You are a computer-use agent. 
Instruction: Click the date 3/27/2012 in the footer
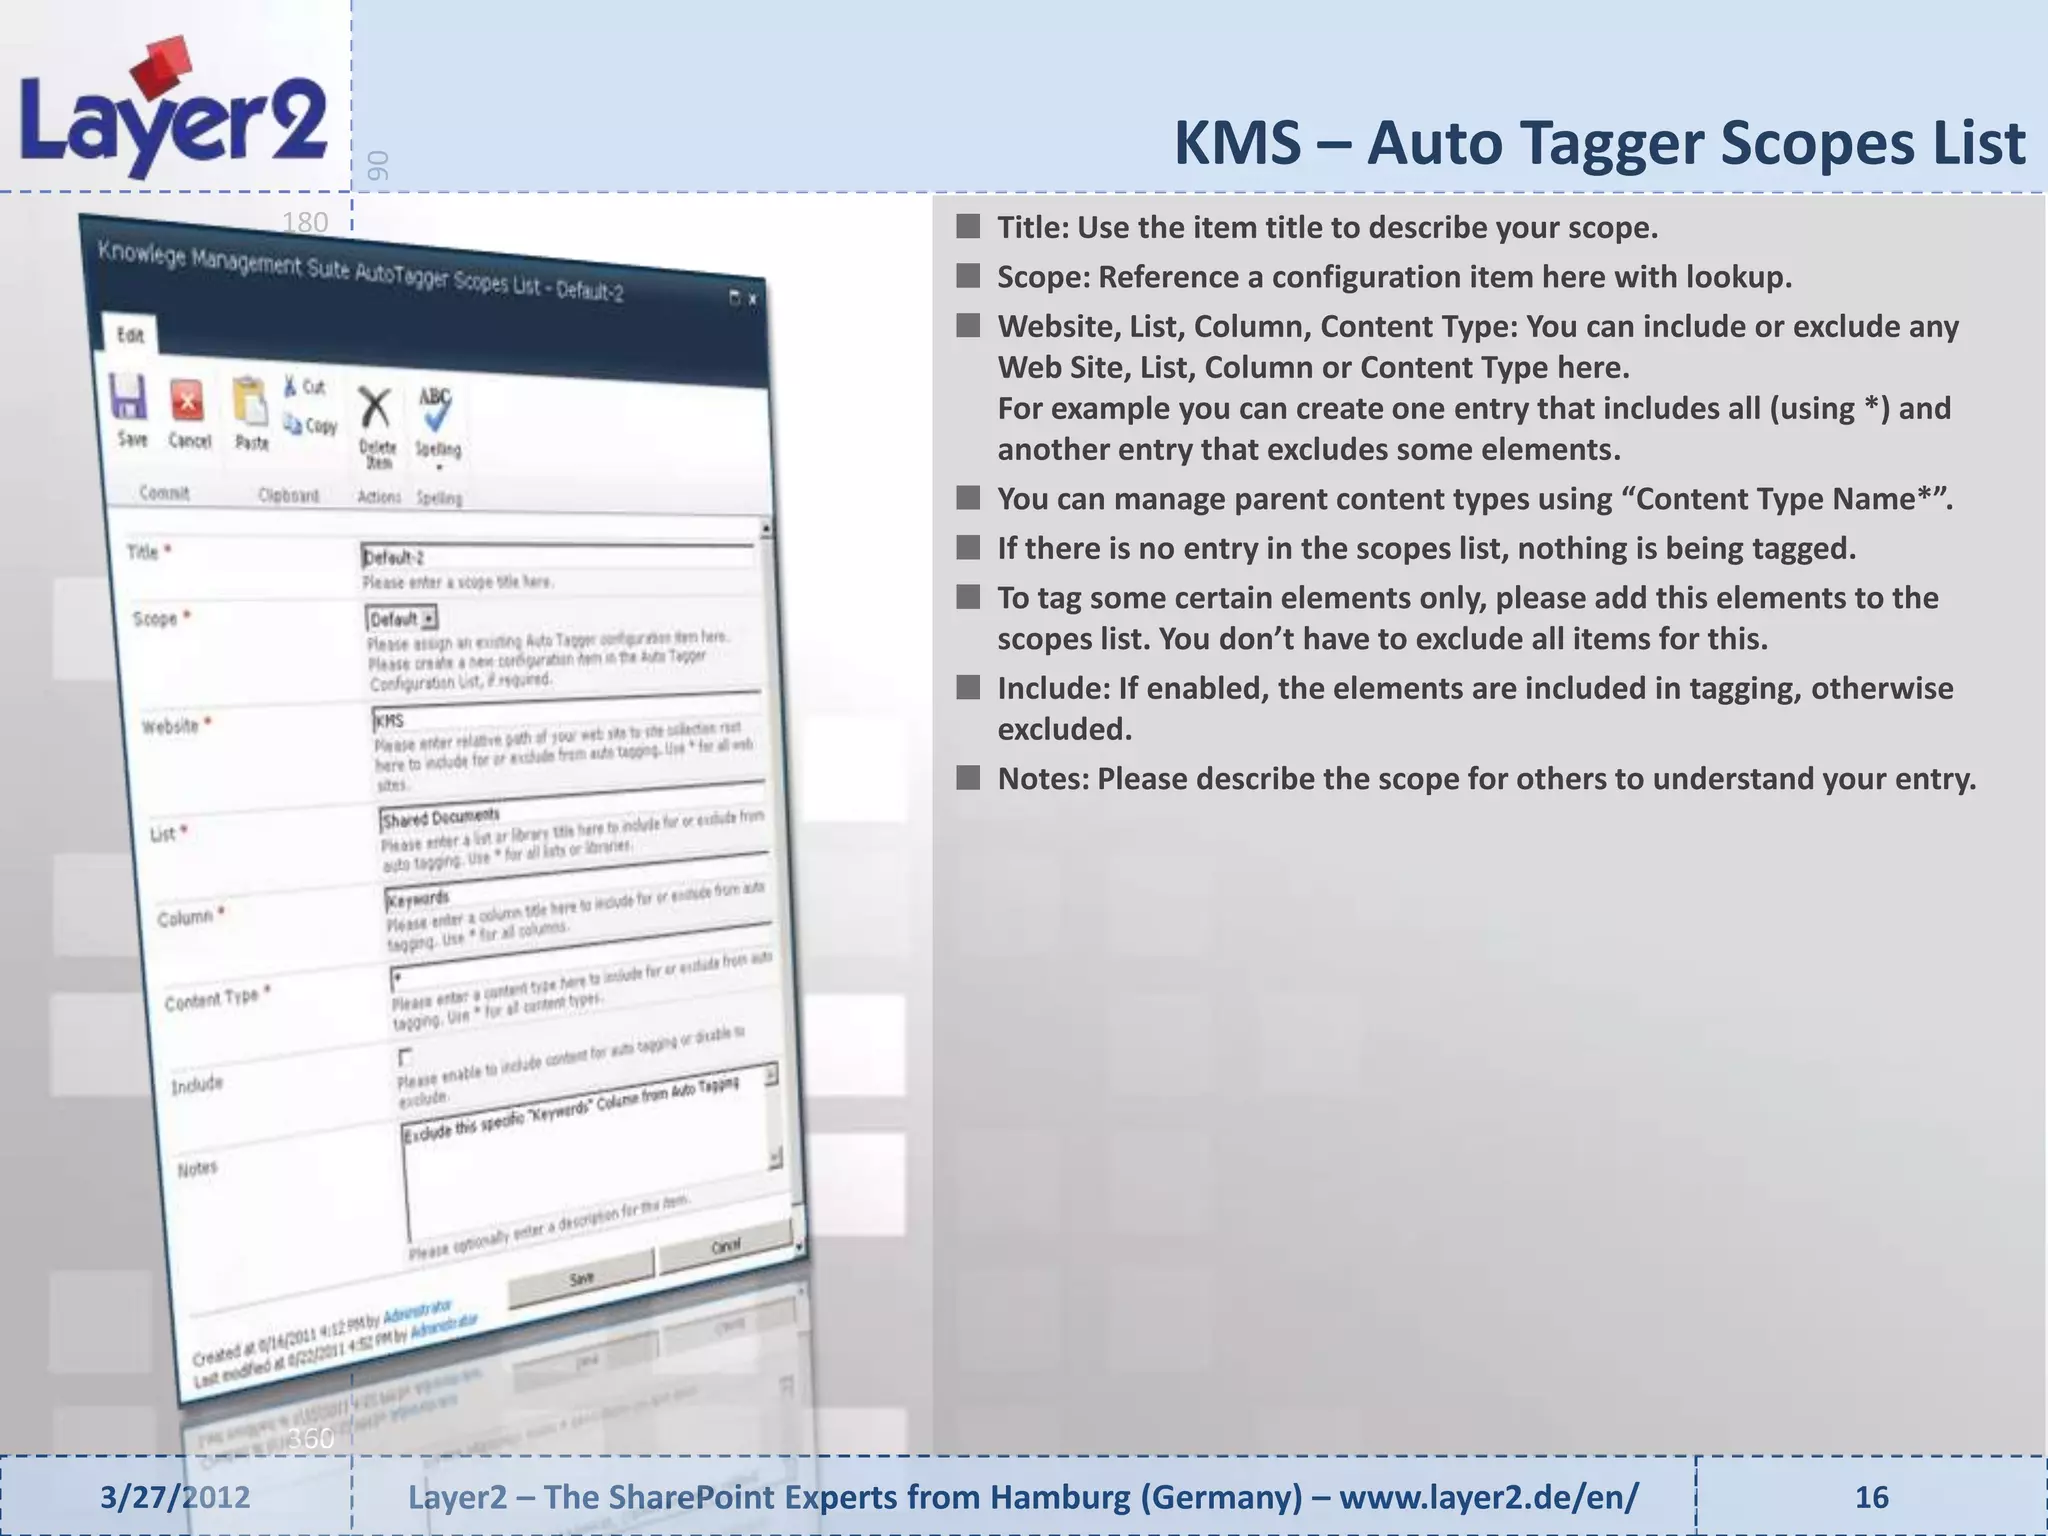point(175,1497)
